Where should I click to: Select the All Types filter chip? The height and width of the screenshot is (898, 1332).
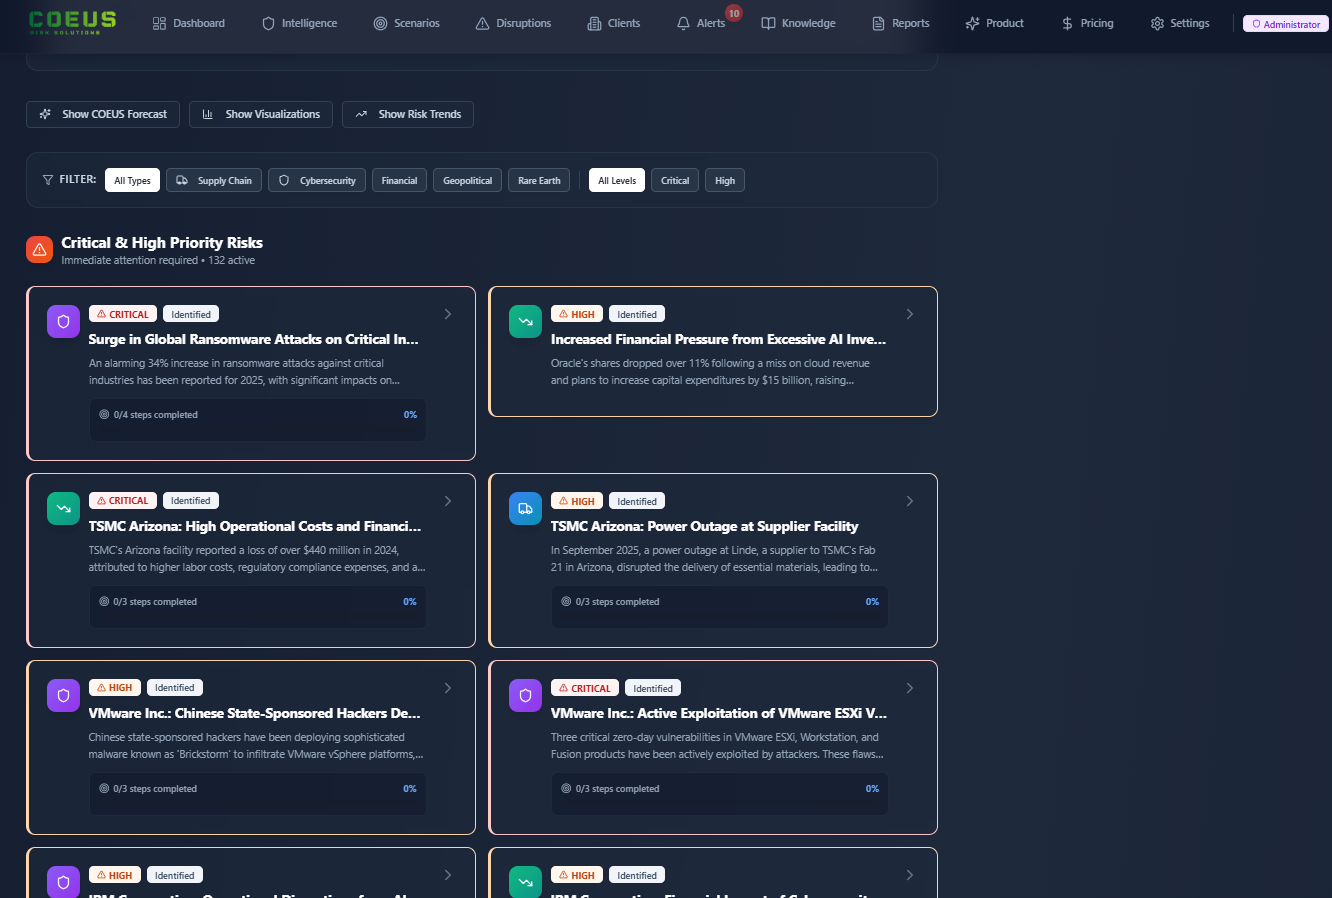132,180
